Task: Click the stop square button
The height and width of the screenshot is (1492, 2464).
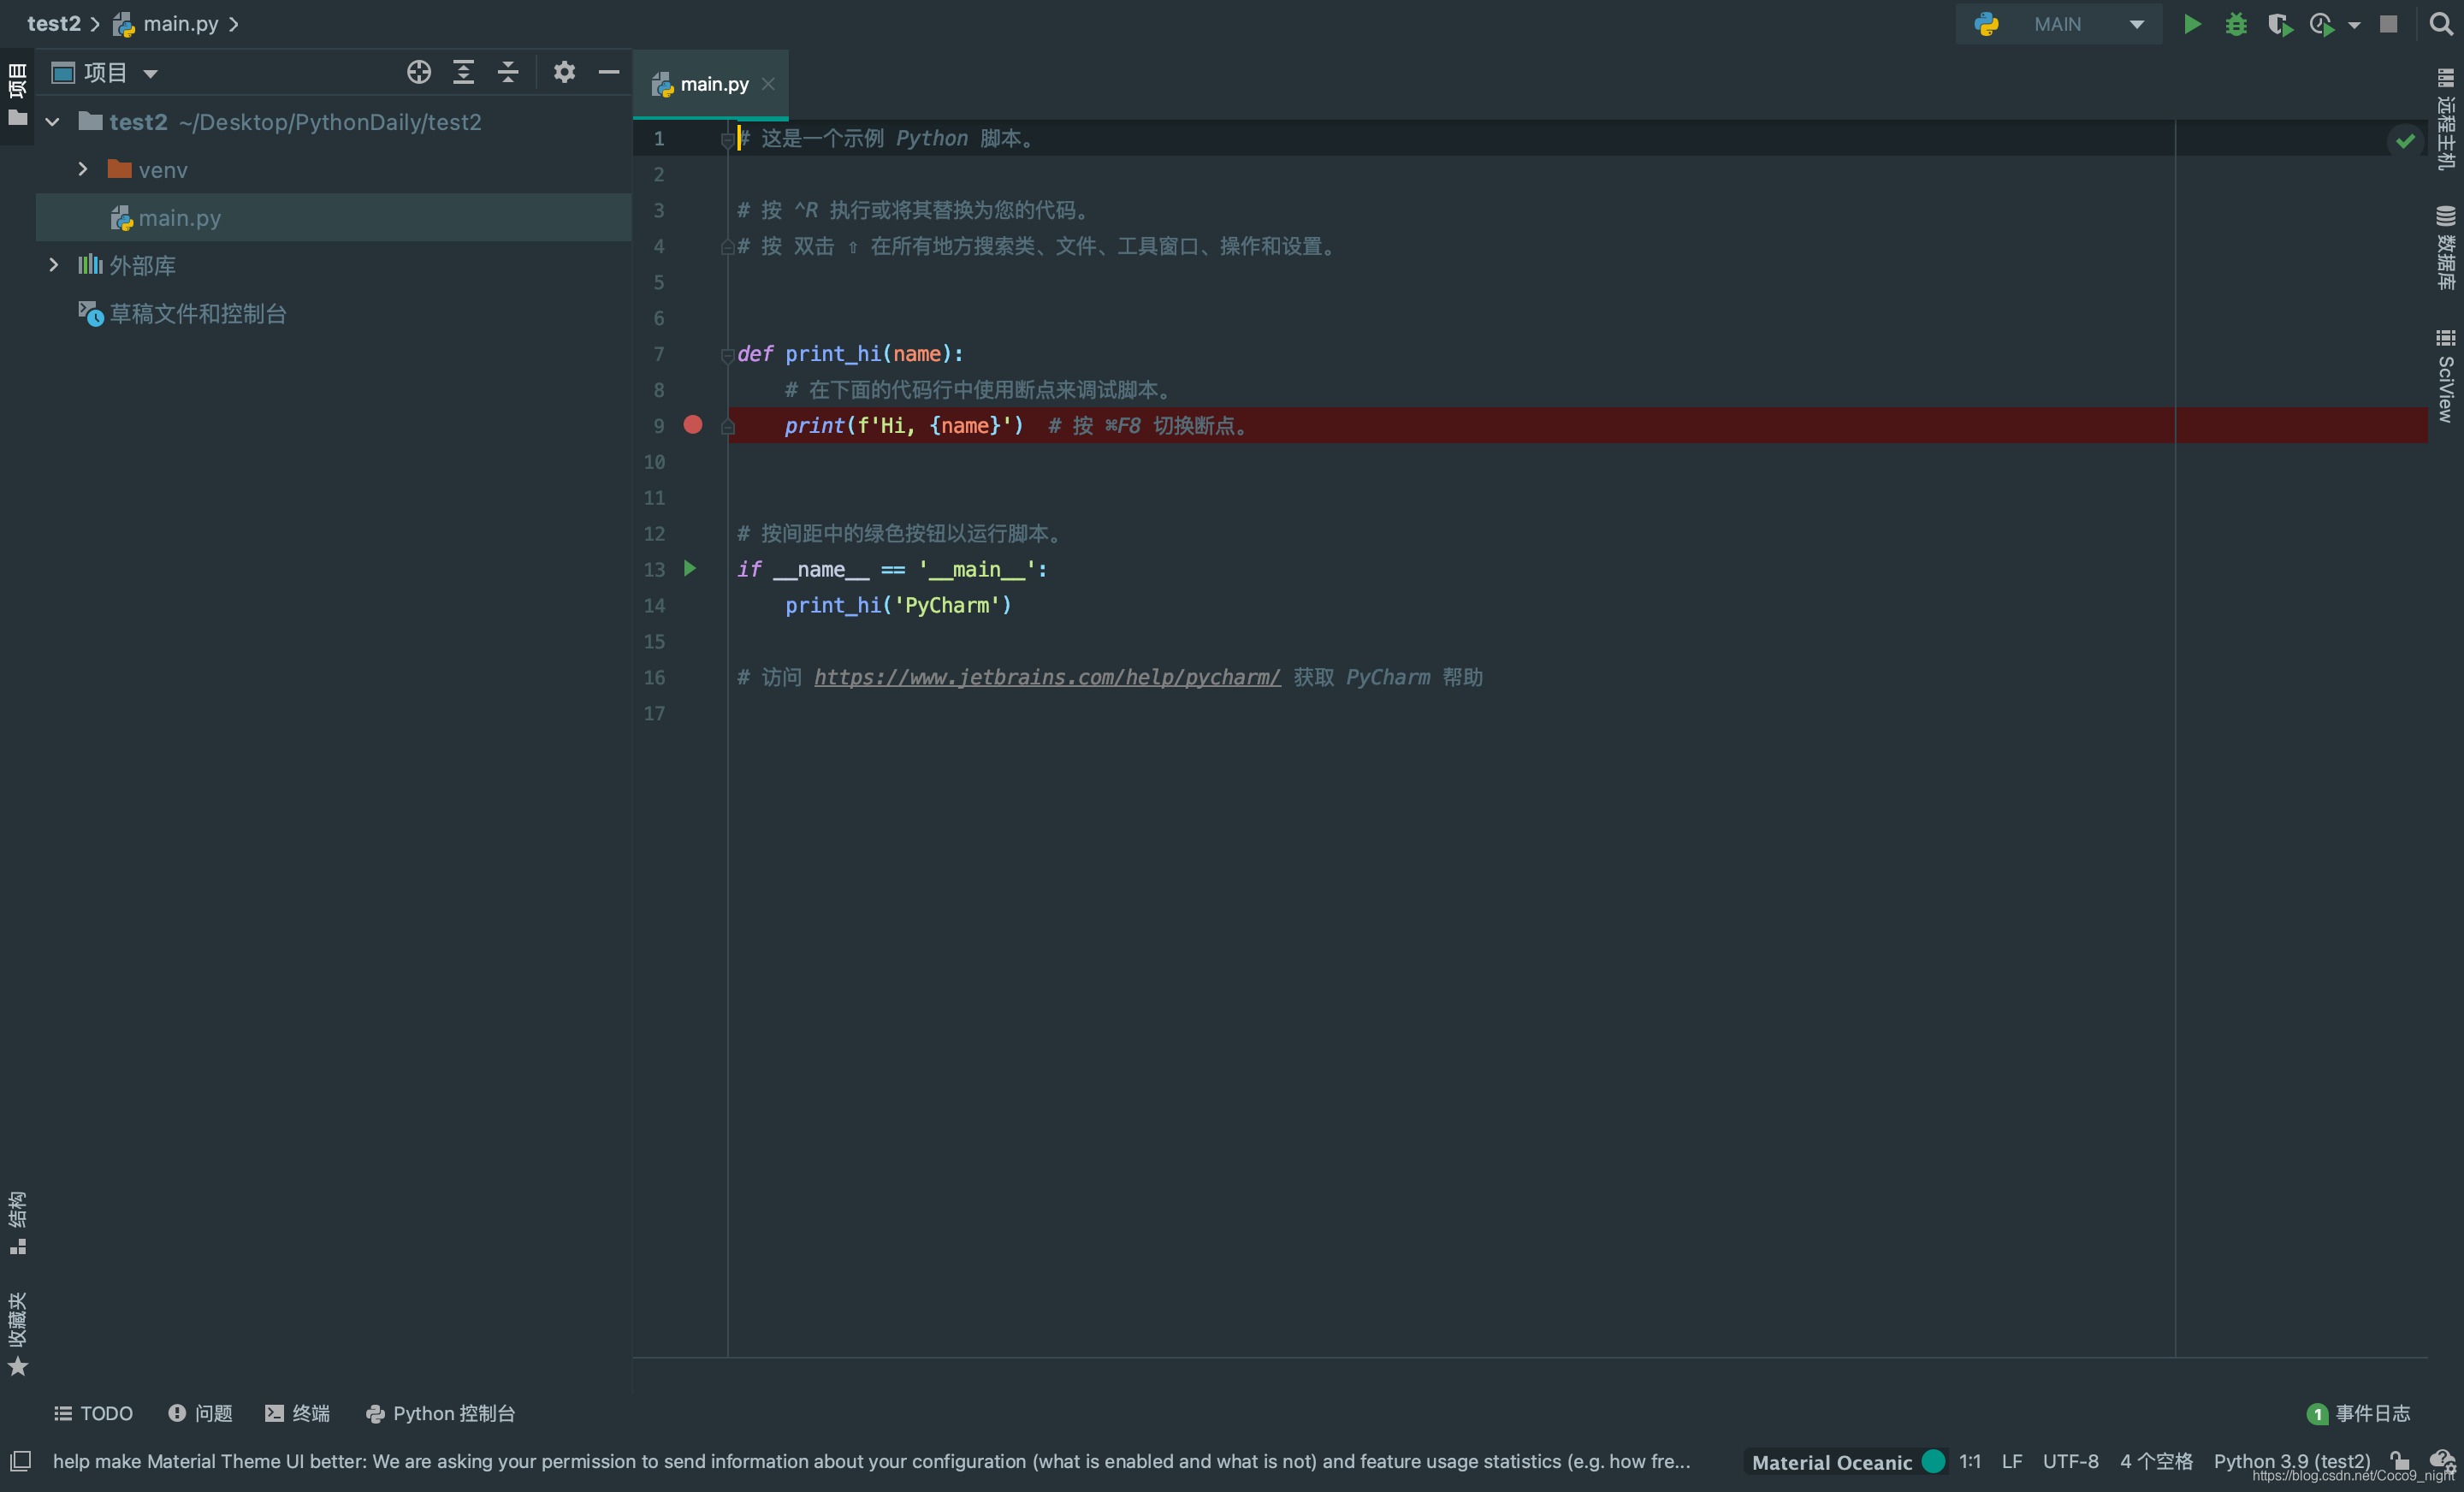Action: 2388,24
